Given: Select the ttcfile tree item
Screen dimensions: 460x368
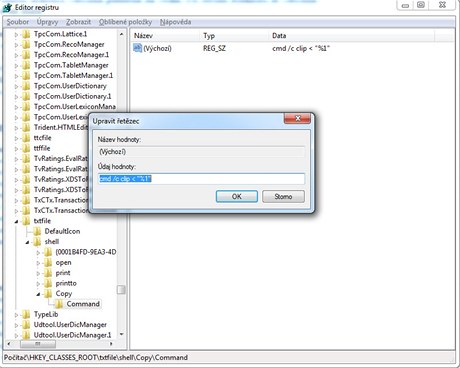Looking at the screenshot, I should [42, 138].
